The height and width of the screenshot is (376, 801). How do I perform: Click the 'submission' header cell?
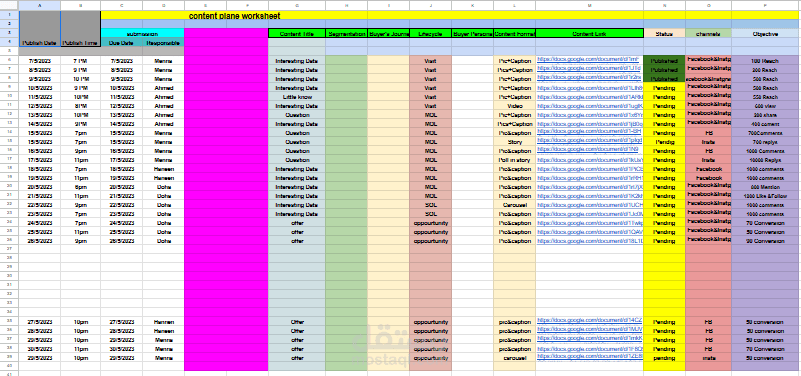pos(142,34)
